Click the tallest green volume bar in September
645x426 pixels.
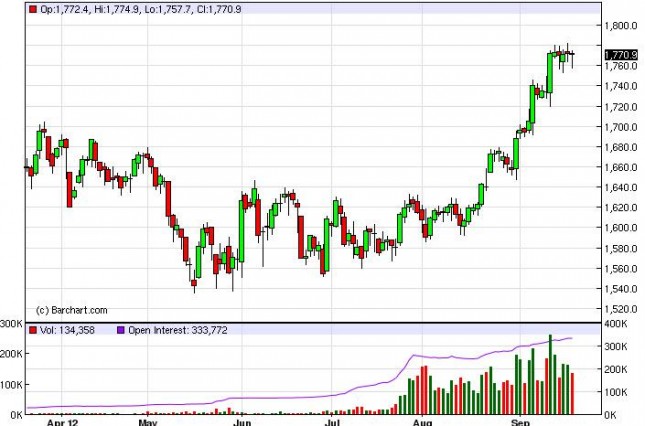[550, 374]
